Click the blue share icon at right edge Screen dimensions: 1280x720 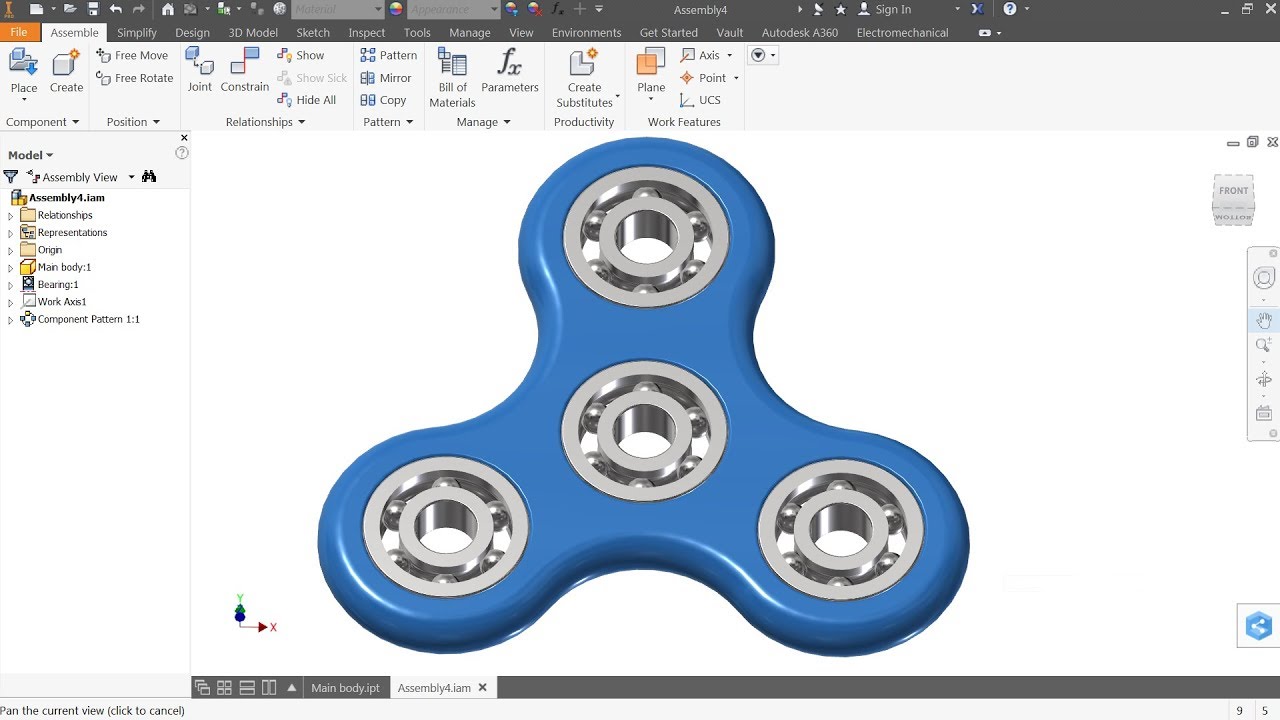[x=1259, y=627]
